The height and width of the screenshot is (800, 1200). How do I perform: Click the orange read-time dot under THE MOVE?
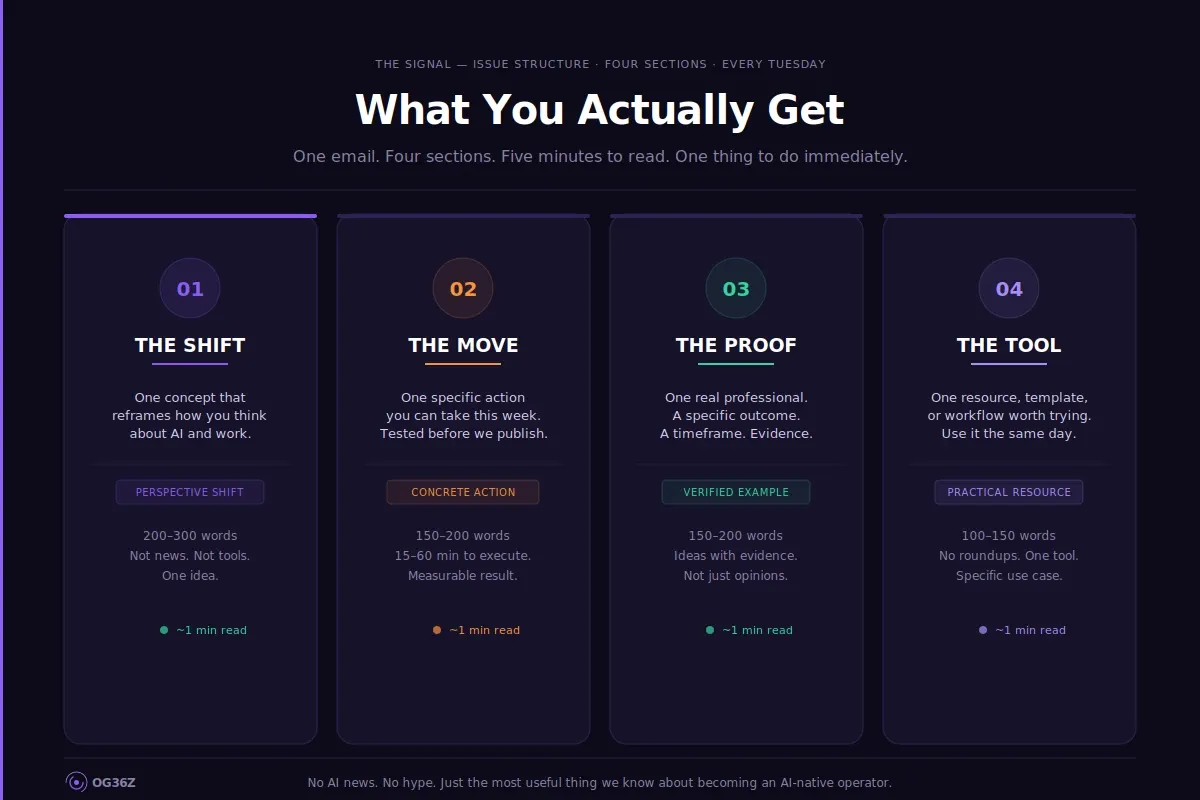click(x=435, y=630)
